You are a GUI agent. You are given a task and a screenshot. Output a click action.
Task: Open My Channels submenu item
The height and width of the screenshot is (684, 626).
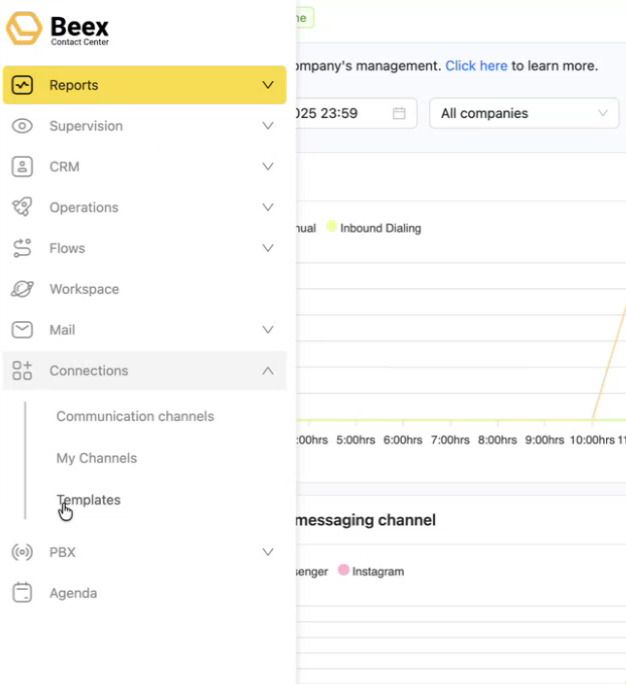[x=96, y=458]
